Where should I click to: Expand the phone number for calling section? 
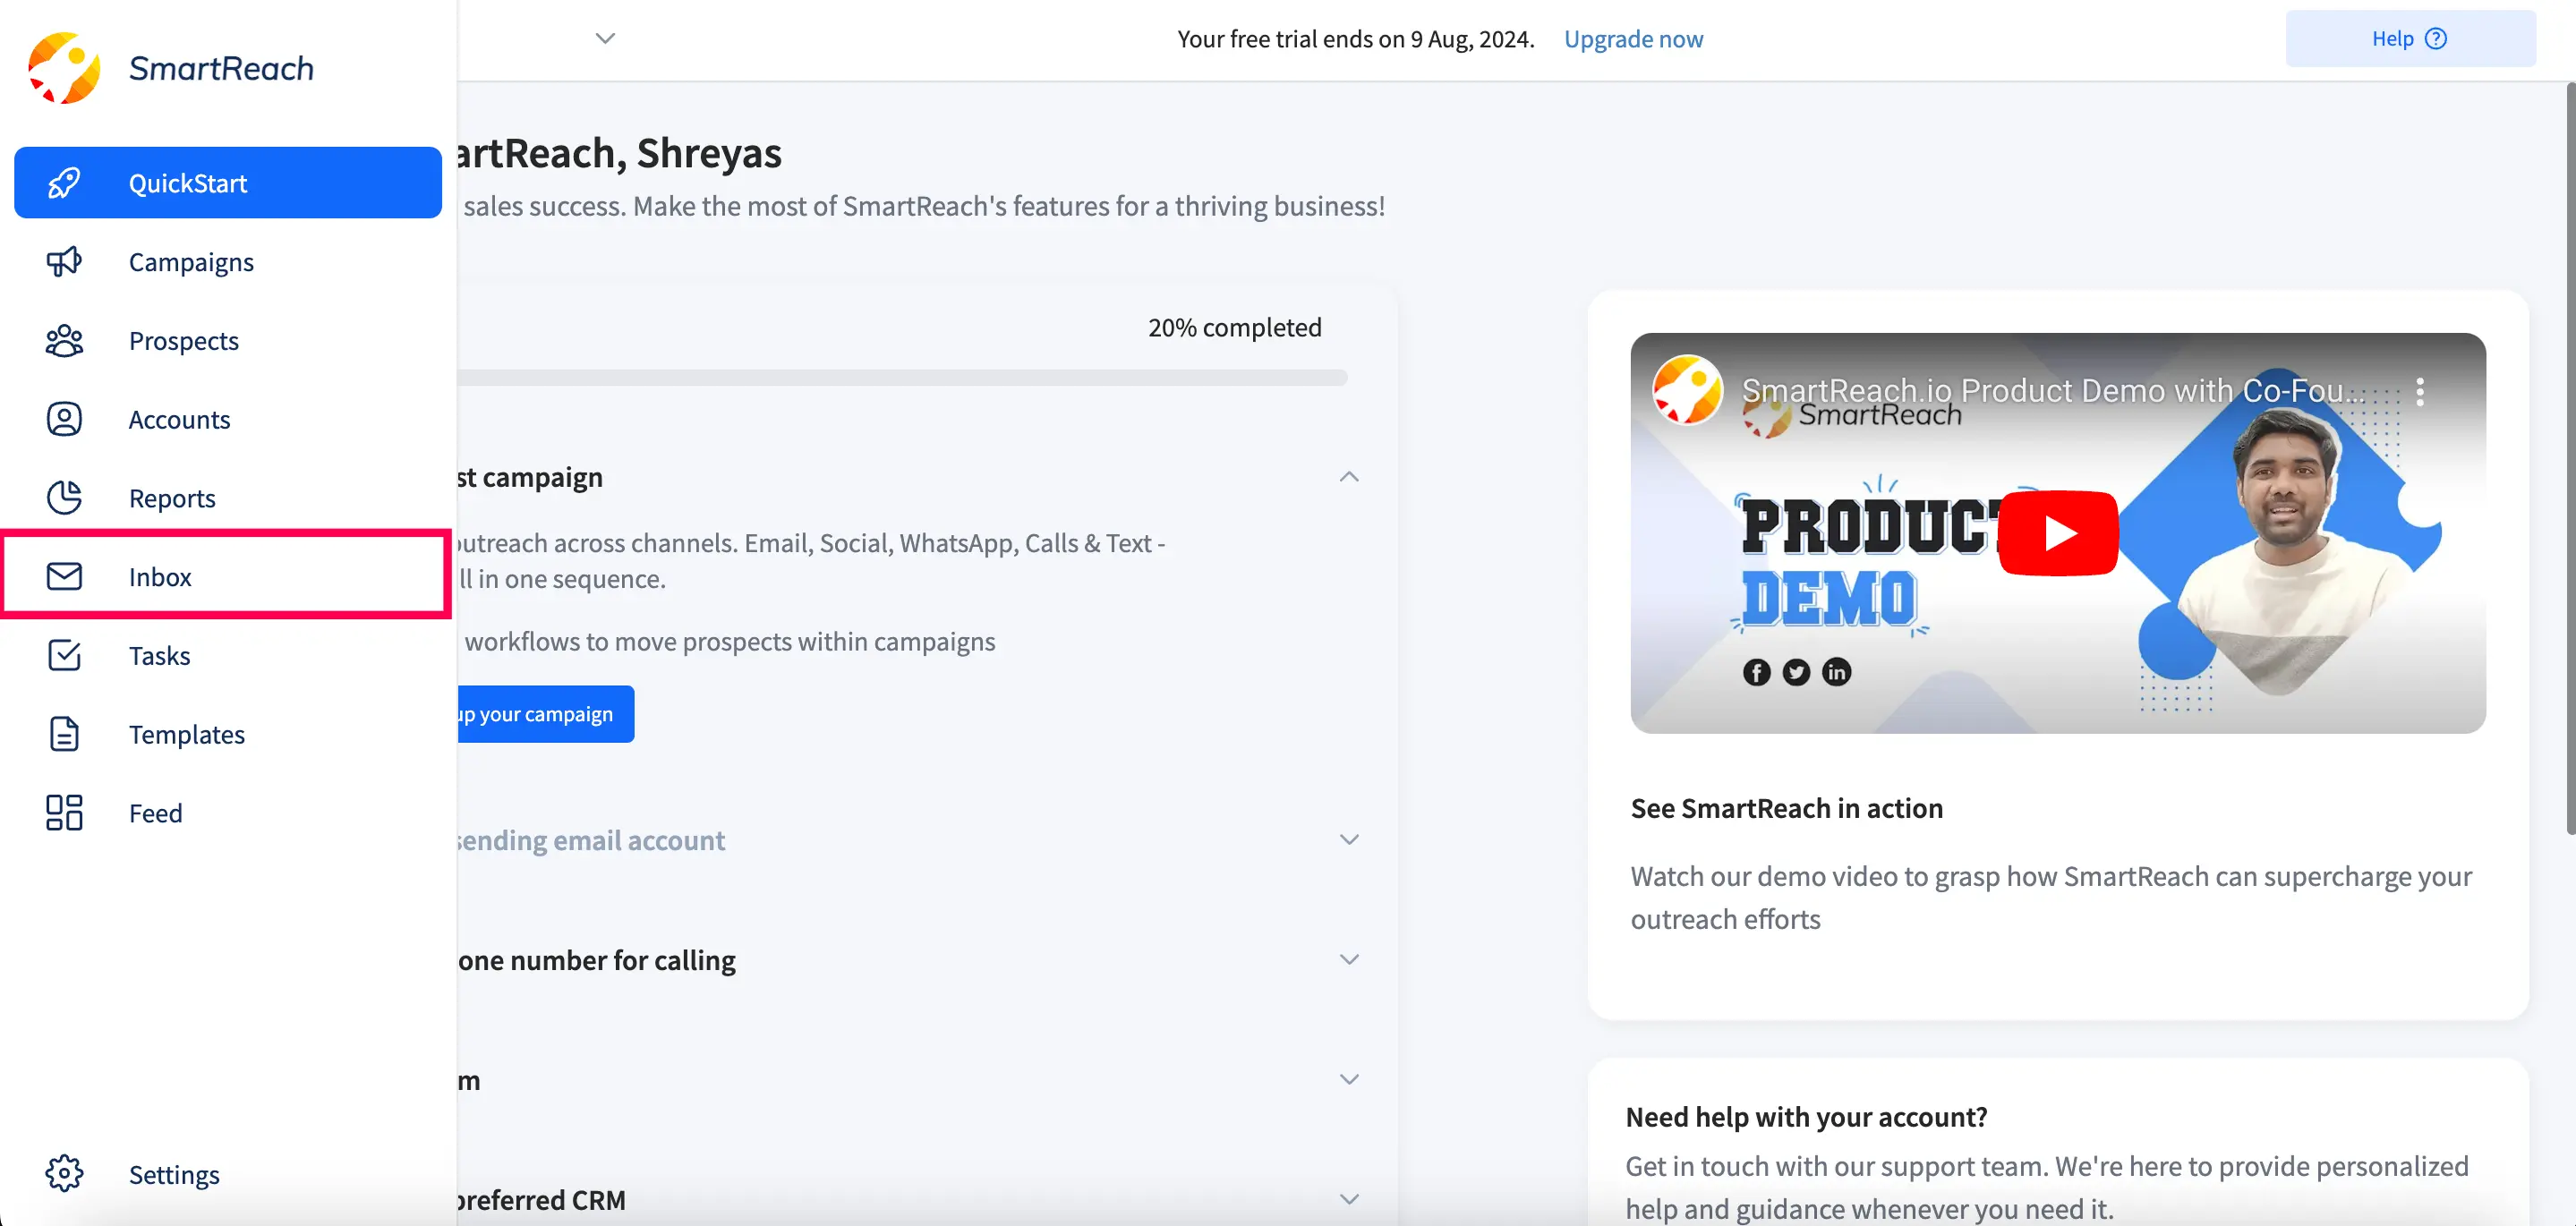(1349, 960)
